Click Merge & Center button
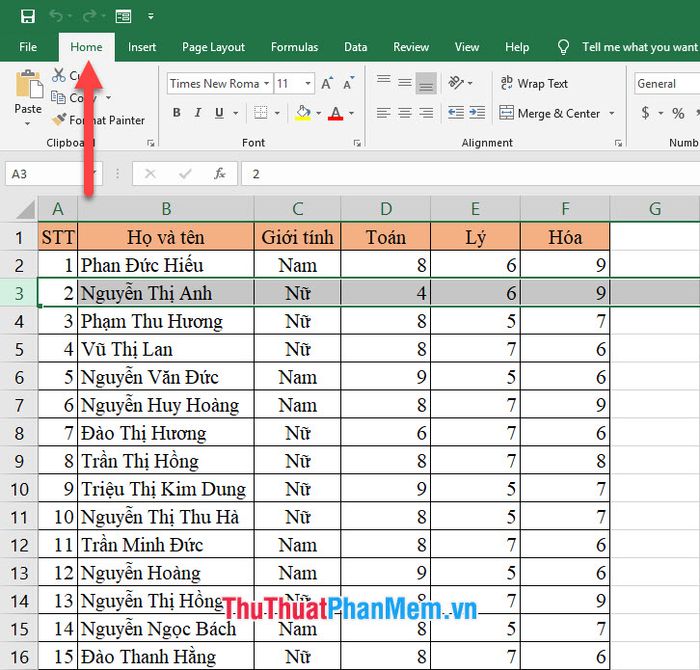Screen dimensions: 700x670 (x=550, y=113)
